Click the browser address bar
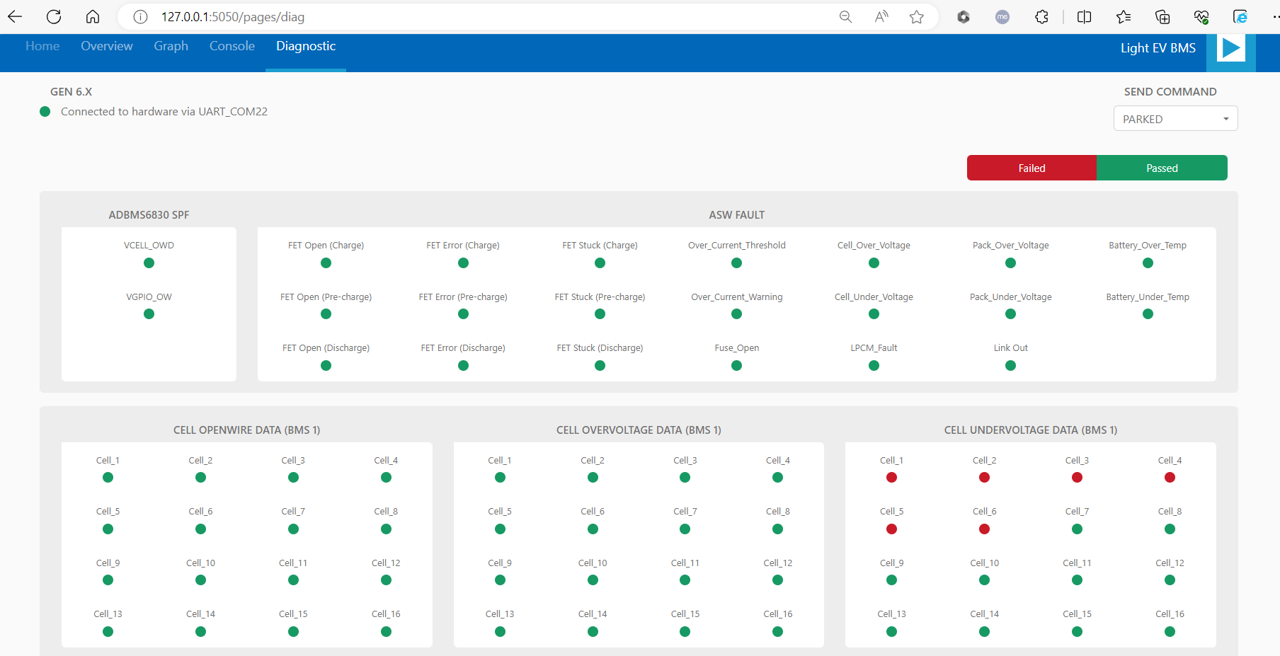Image resolution: width=1280 pixels, height=656 pixels. coord(400,16)
